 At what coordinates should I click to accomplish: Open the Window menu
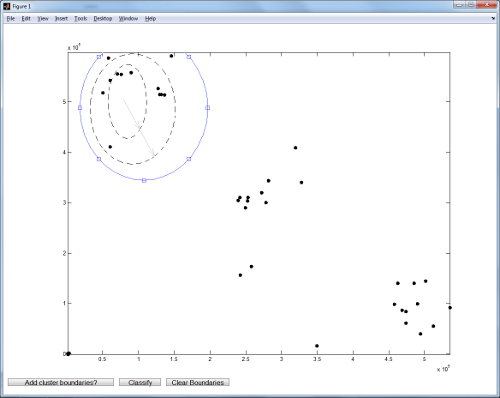pos(128,19)
